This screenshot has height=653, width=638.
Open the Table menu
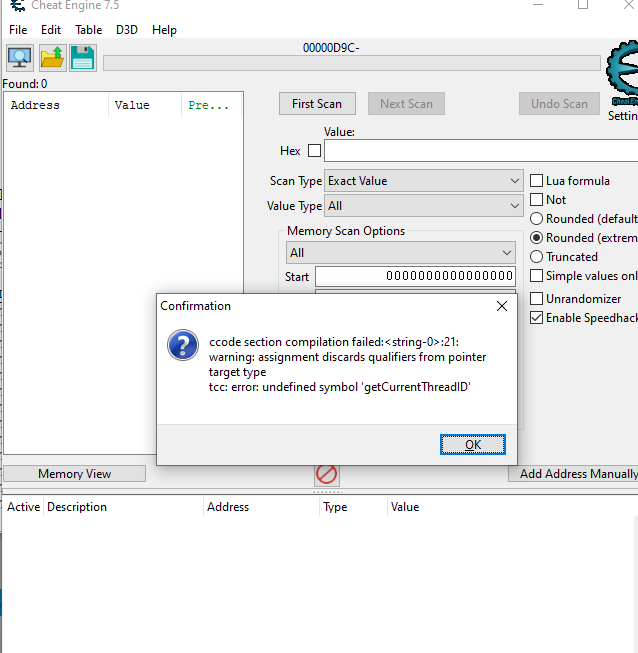coord(88,30)
